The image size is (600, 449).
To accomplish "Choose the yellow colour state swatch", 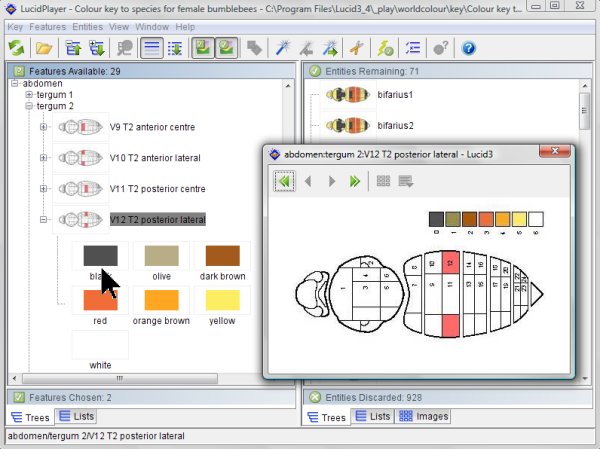I will coord(223,300).
